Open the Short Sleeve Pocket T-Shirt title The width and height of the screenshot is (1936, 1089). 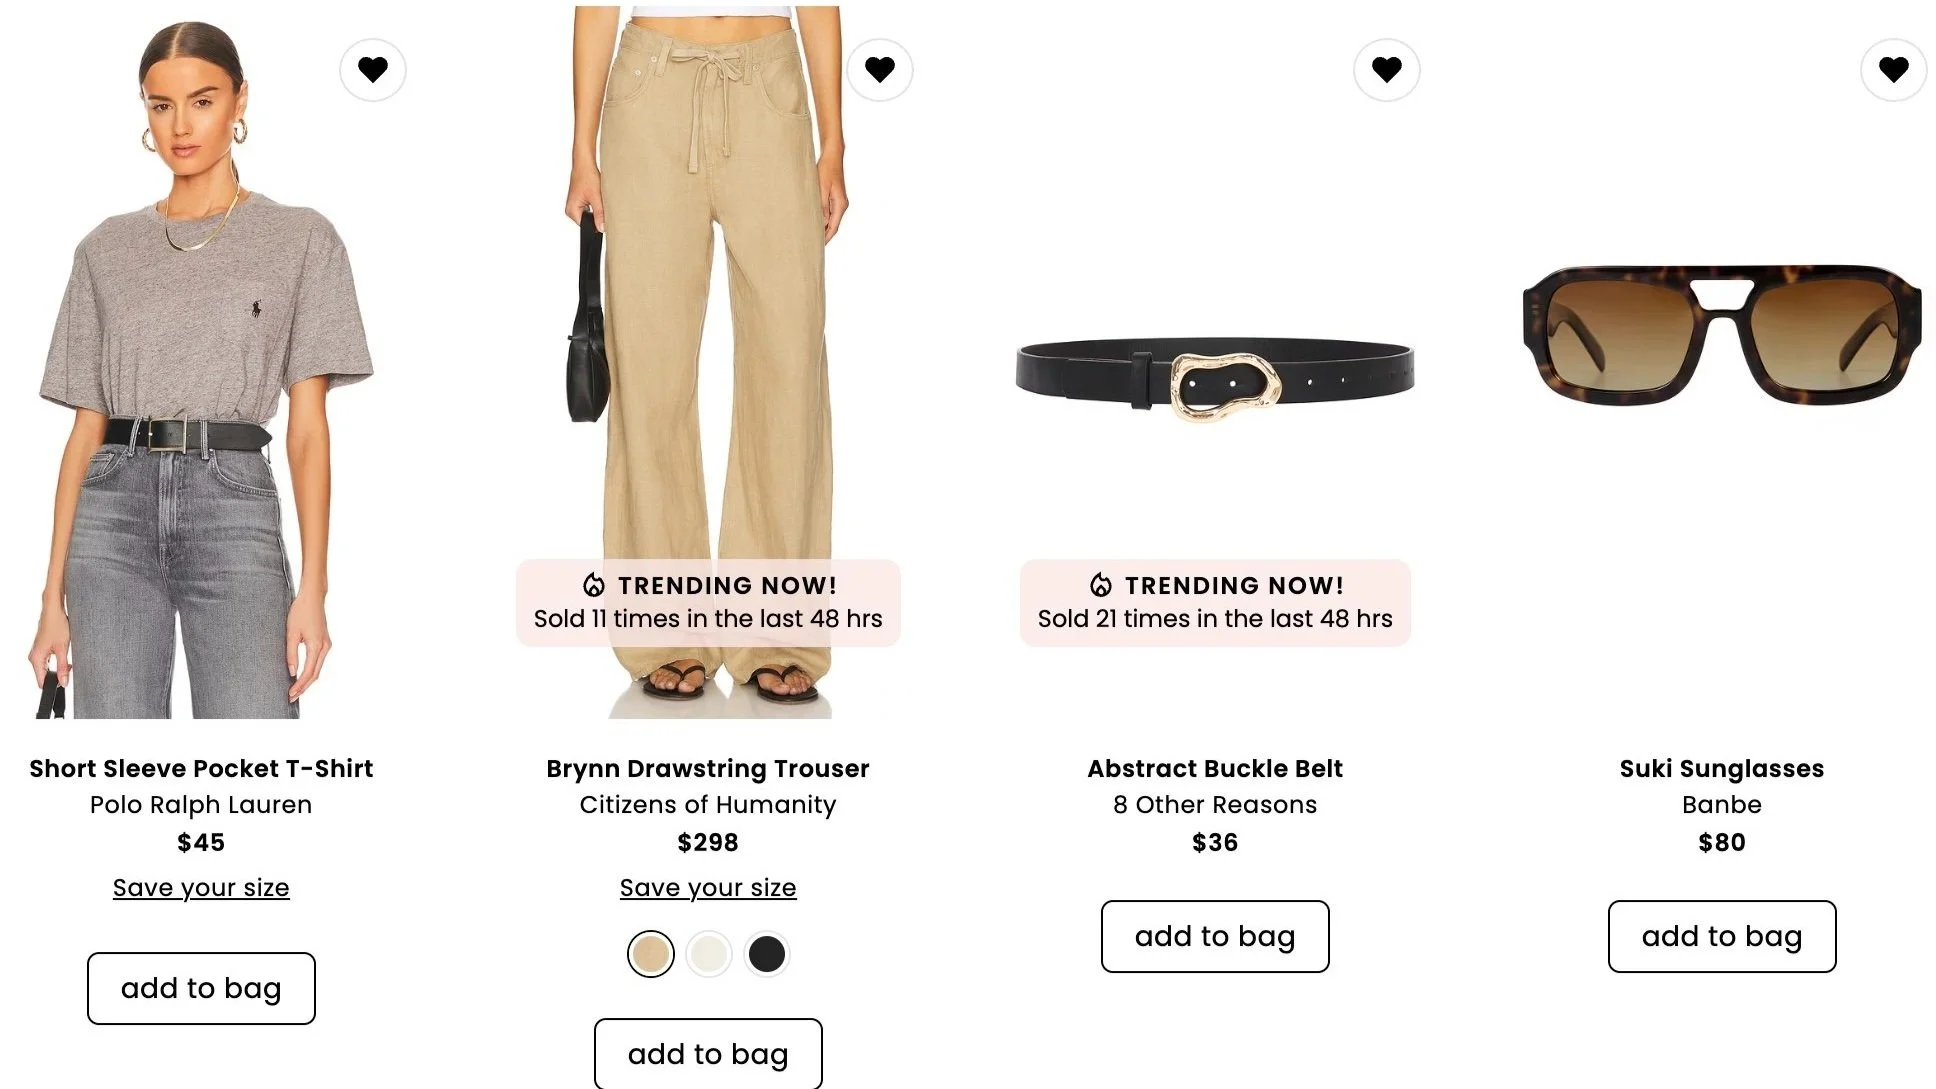click(x=201, y=768)
